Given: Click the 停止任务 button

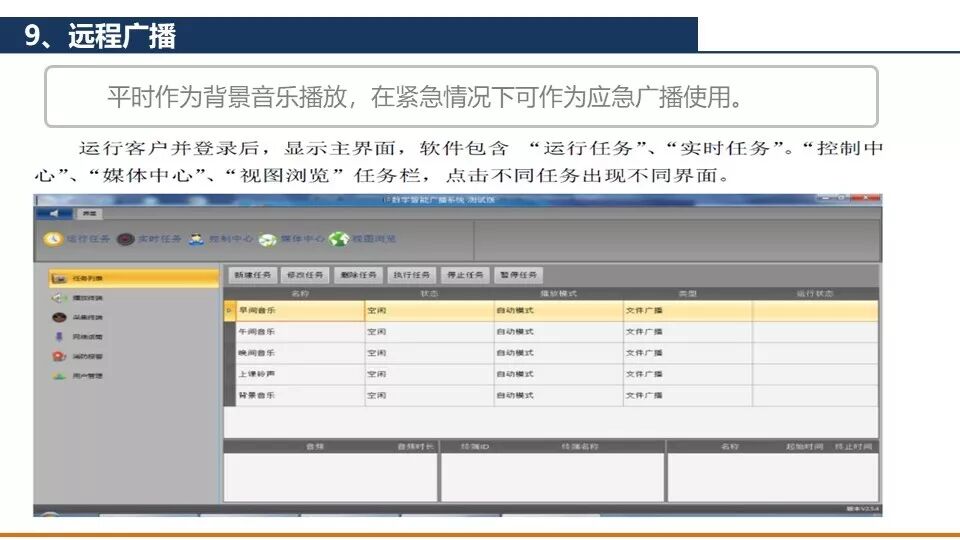Looking at the screenshot, I should point(465,276).
